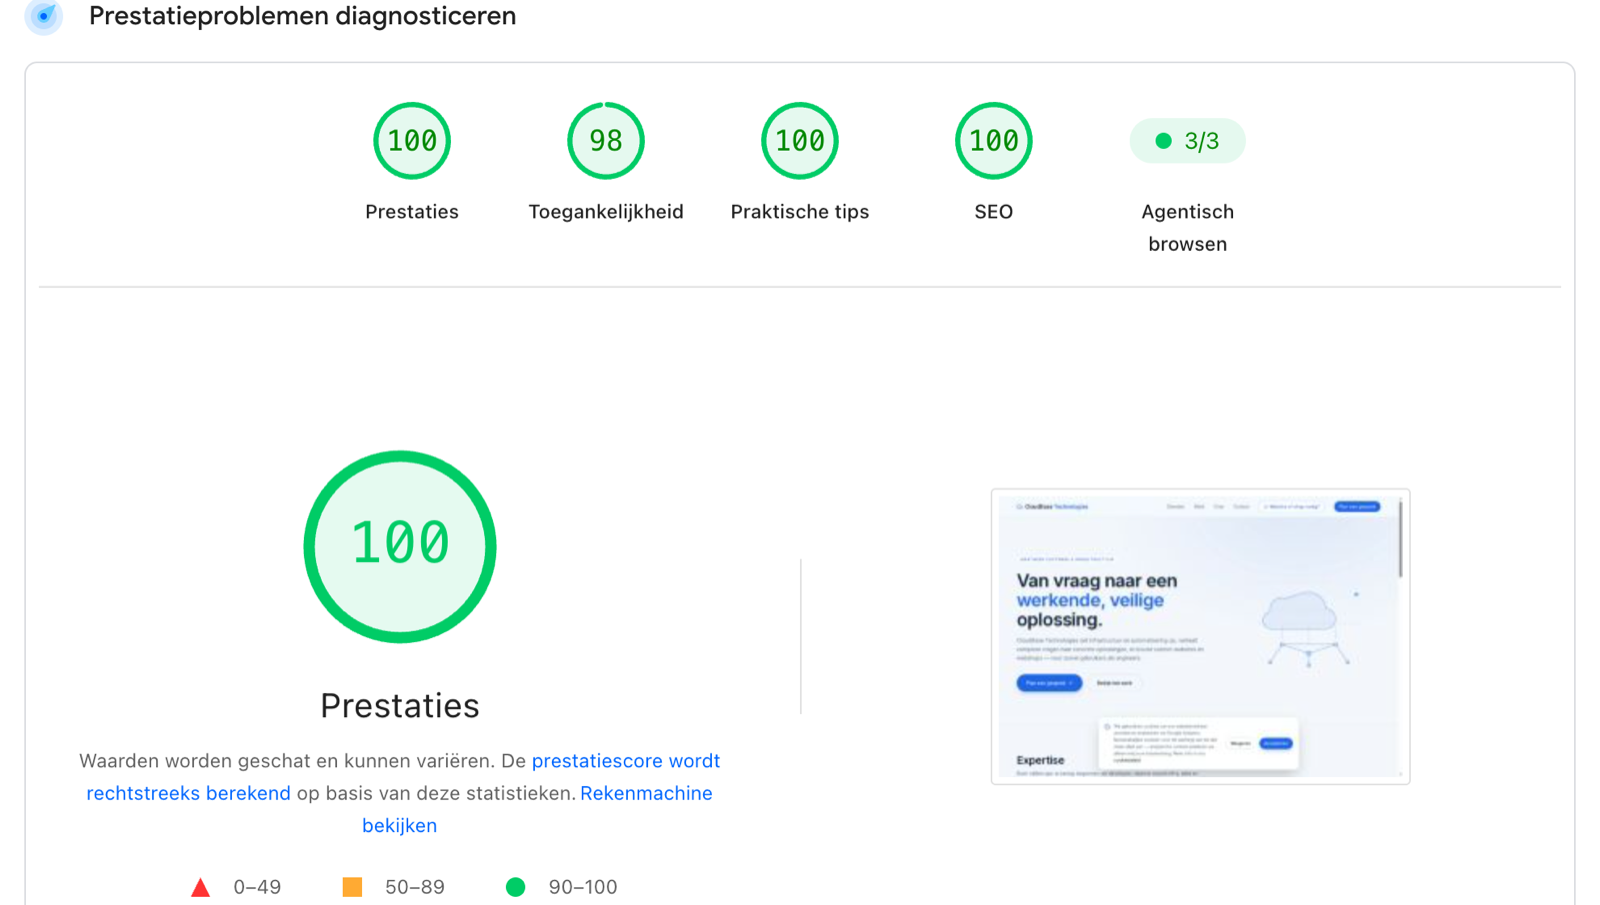Go to the SEO score gauge
This screenshot has height=905, width=1600.
[x=994, y=141]
